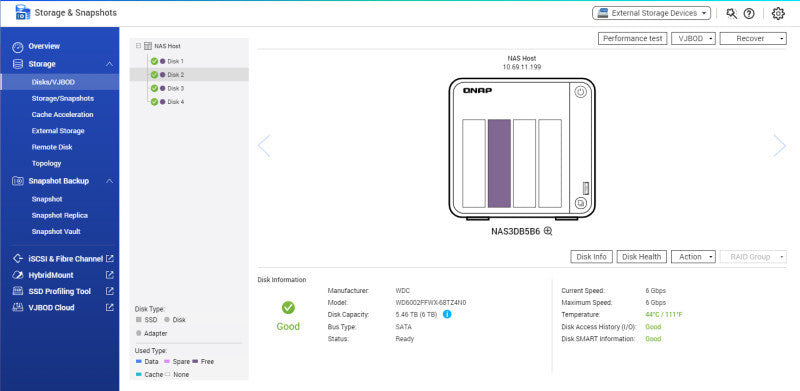Select Disk 1 in the tree
This screenshot has width=800, height=391.
pyautogui.click(x=175, y=61)
